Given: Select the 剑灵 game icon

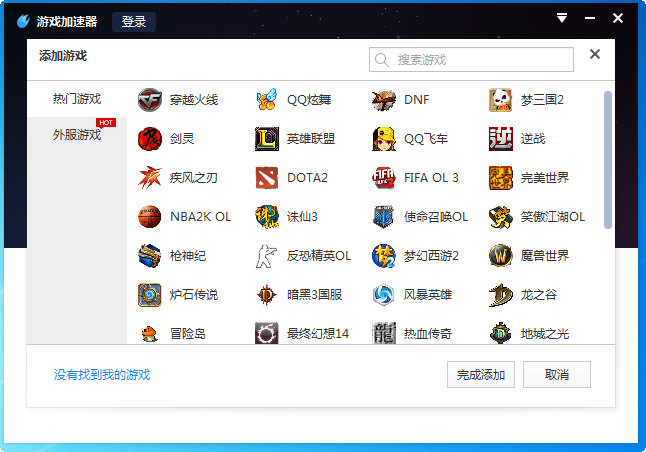Looking at the screenshot, I should click(150, 139).
